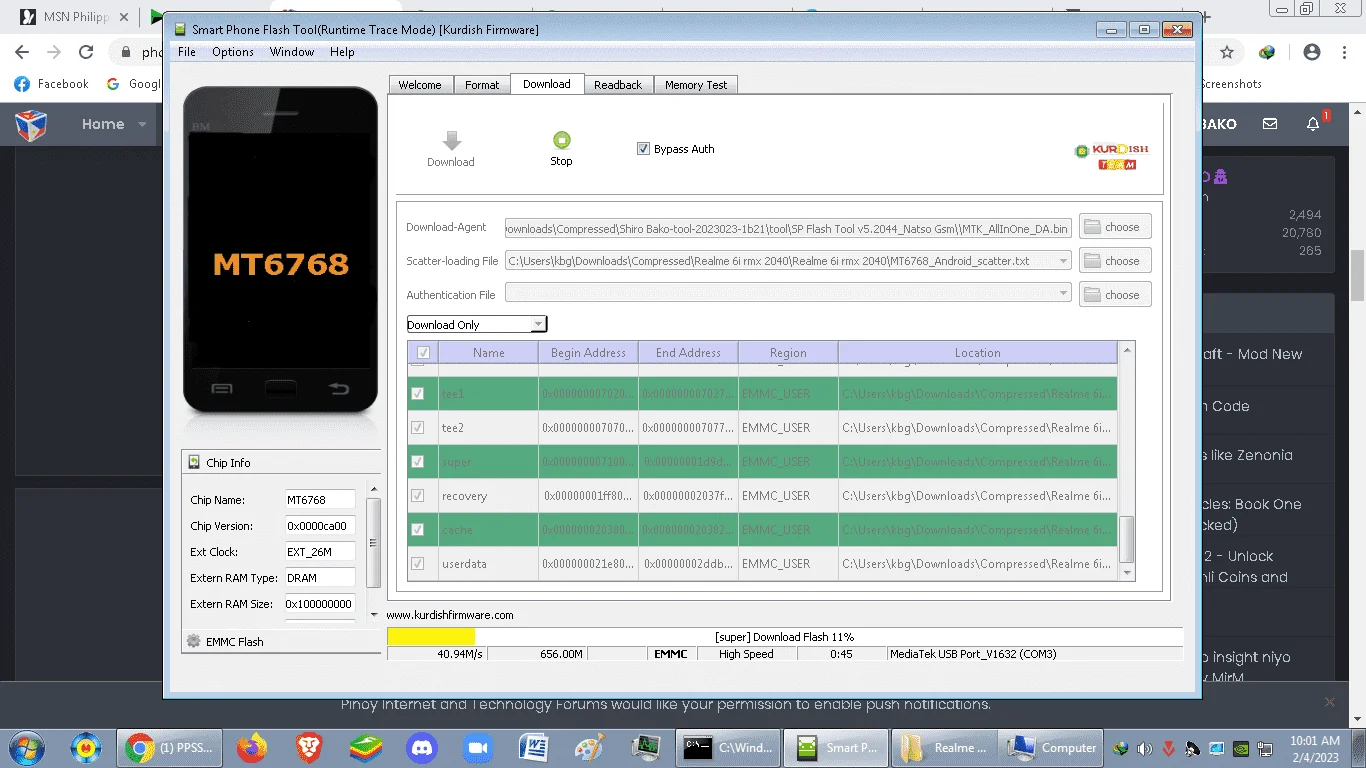Click the volume icon in system tray
Image resolution: width=1366 pixels, height=768 pixels.
coord(1144,748)
